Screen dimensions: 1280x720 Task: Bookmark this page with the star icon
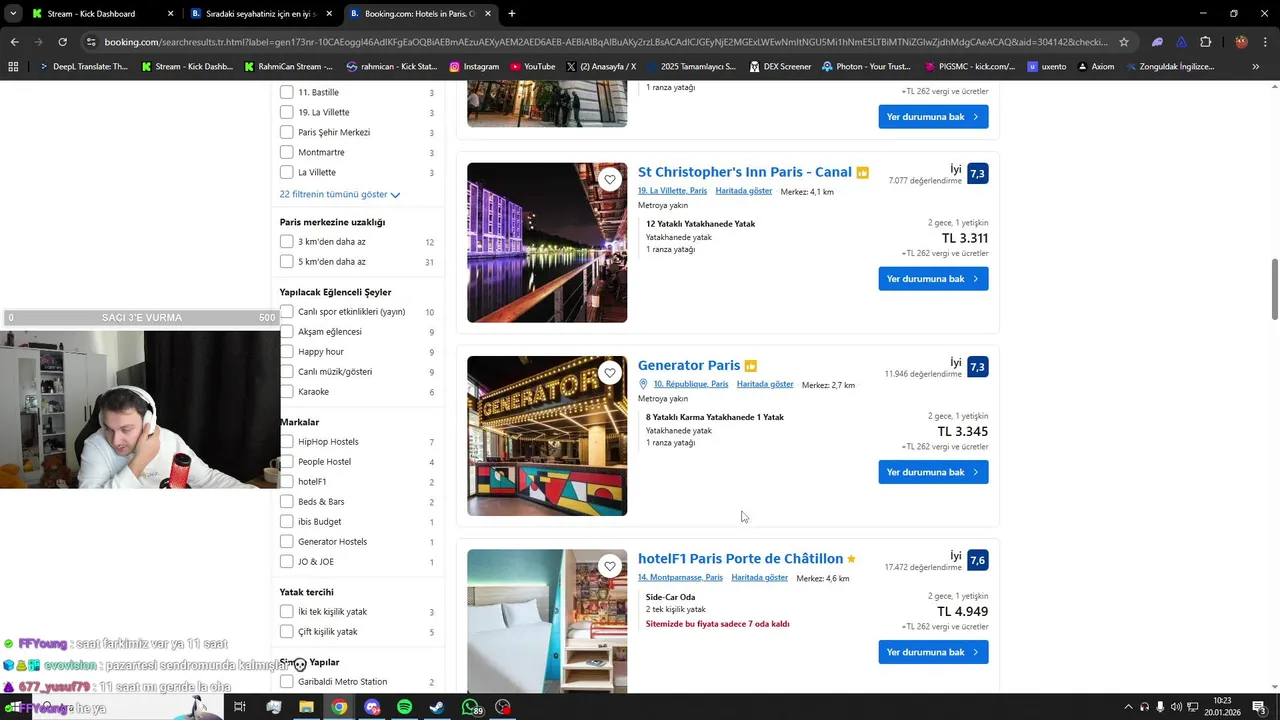pos(1124,42)
